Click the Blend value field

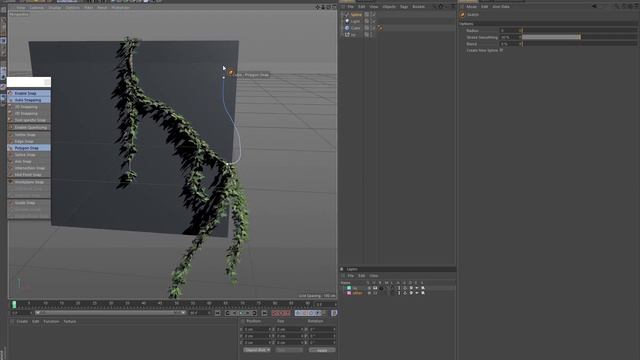pyautogui.click(x=511, y=44)
